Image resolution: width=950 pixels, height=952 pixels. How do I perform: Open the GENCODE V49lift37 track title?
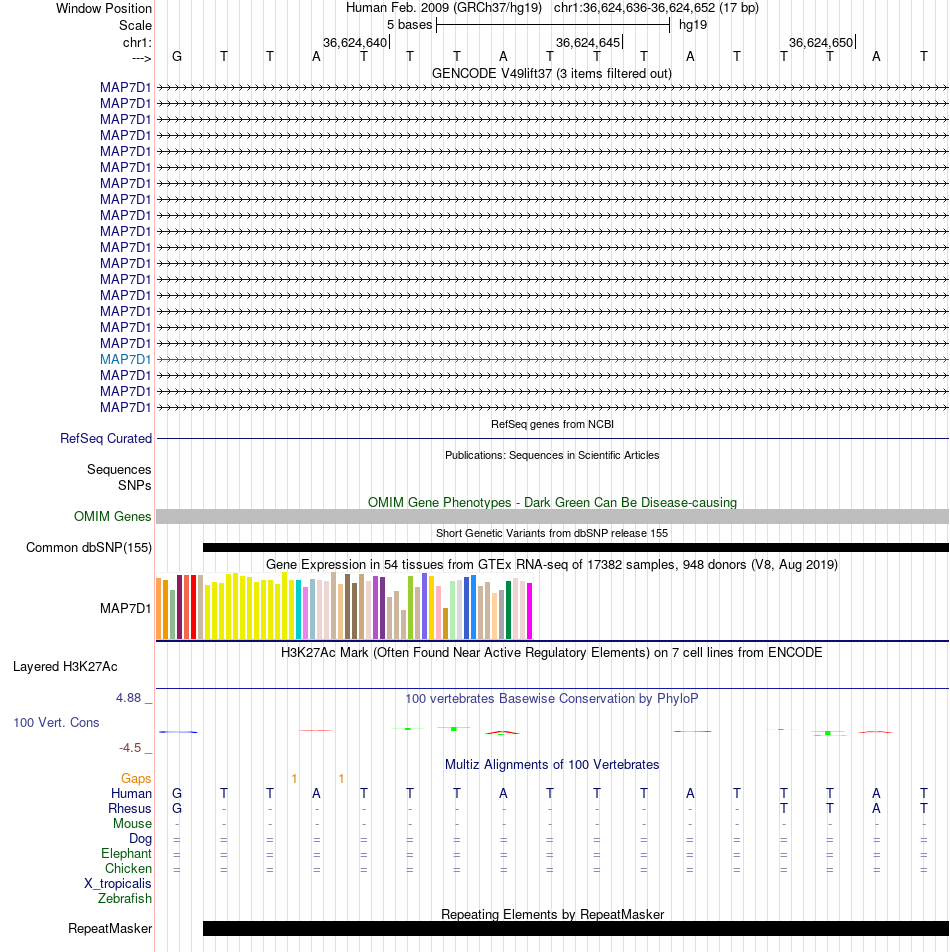point(552,73)
